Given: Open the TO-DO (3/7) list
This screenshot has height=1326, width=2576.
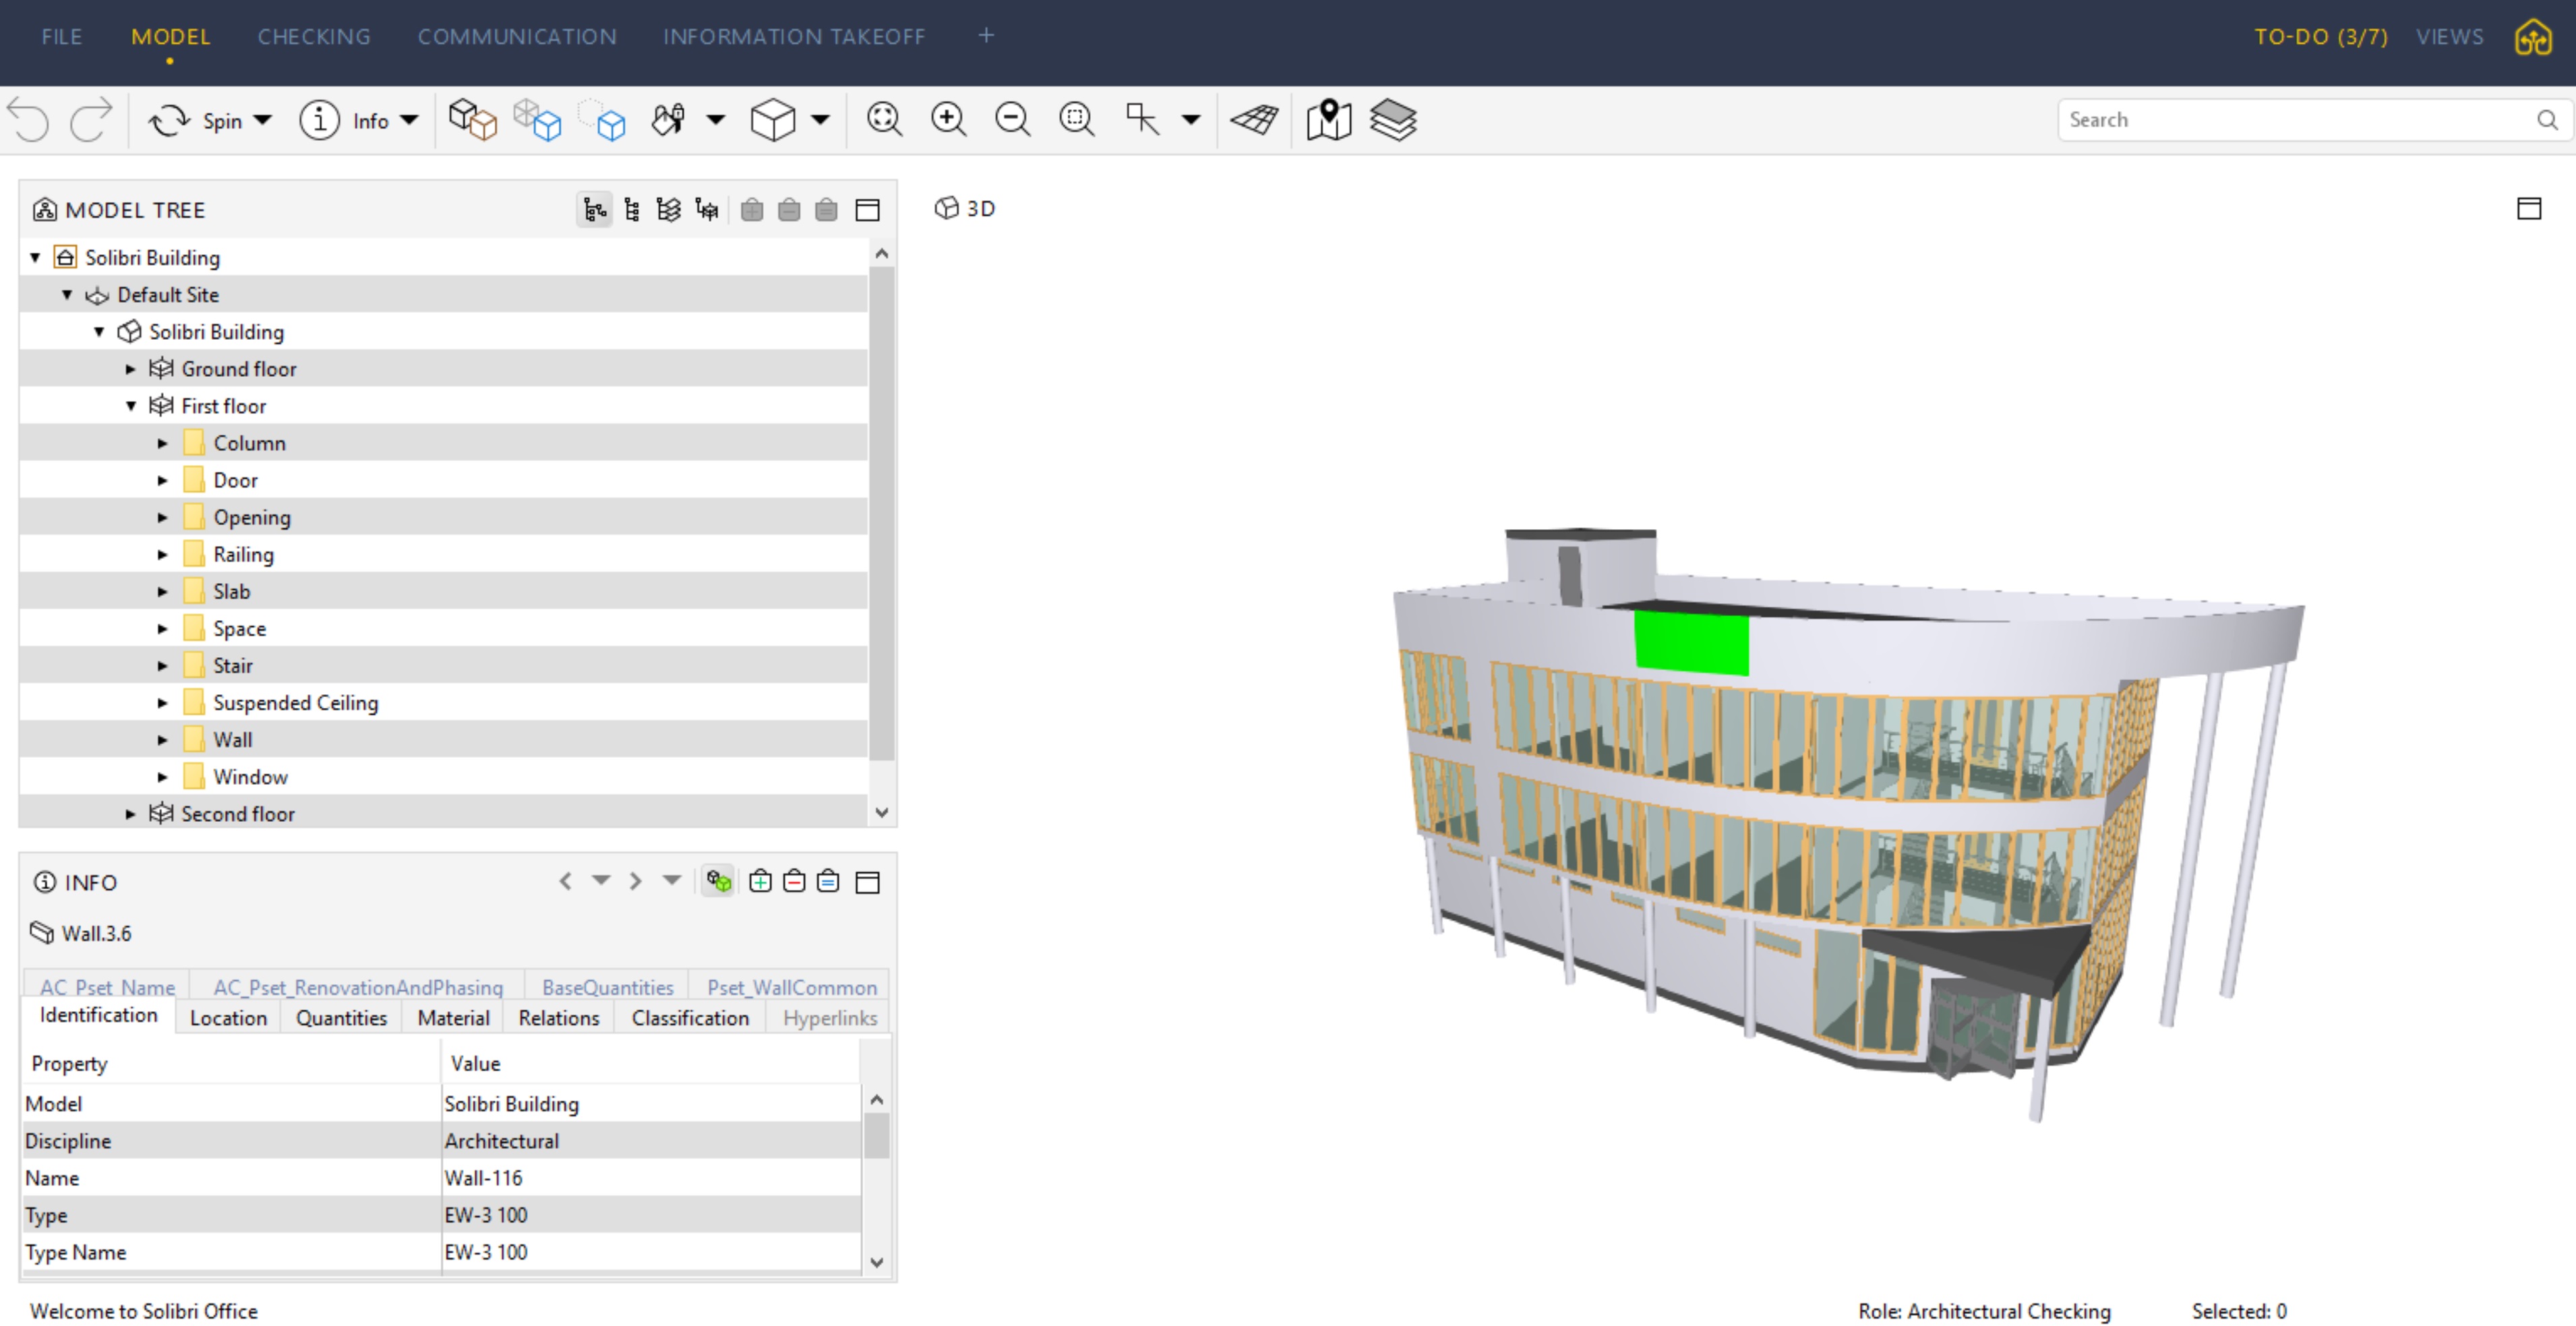Looking at the screenshot, I should (x=2320, y=37).
